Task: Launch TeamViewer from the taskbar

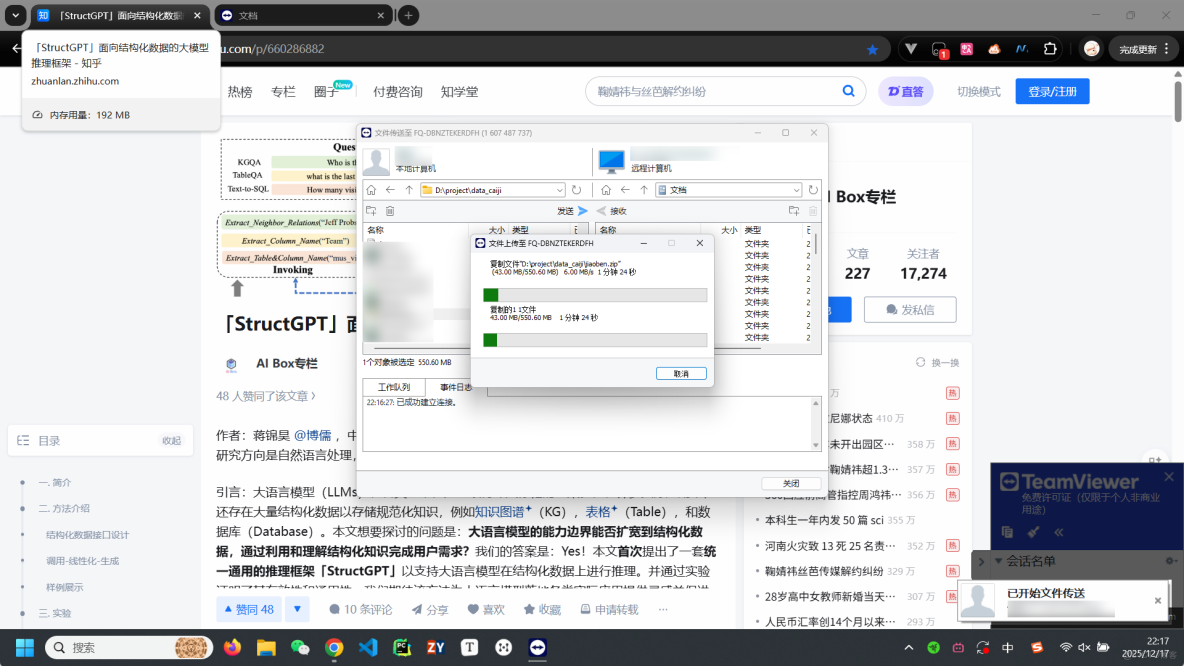Action: 538,647
